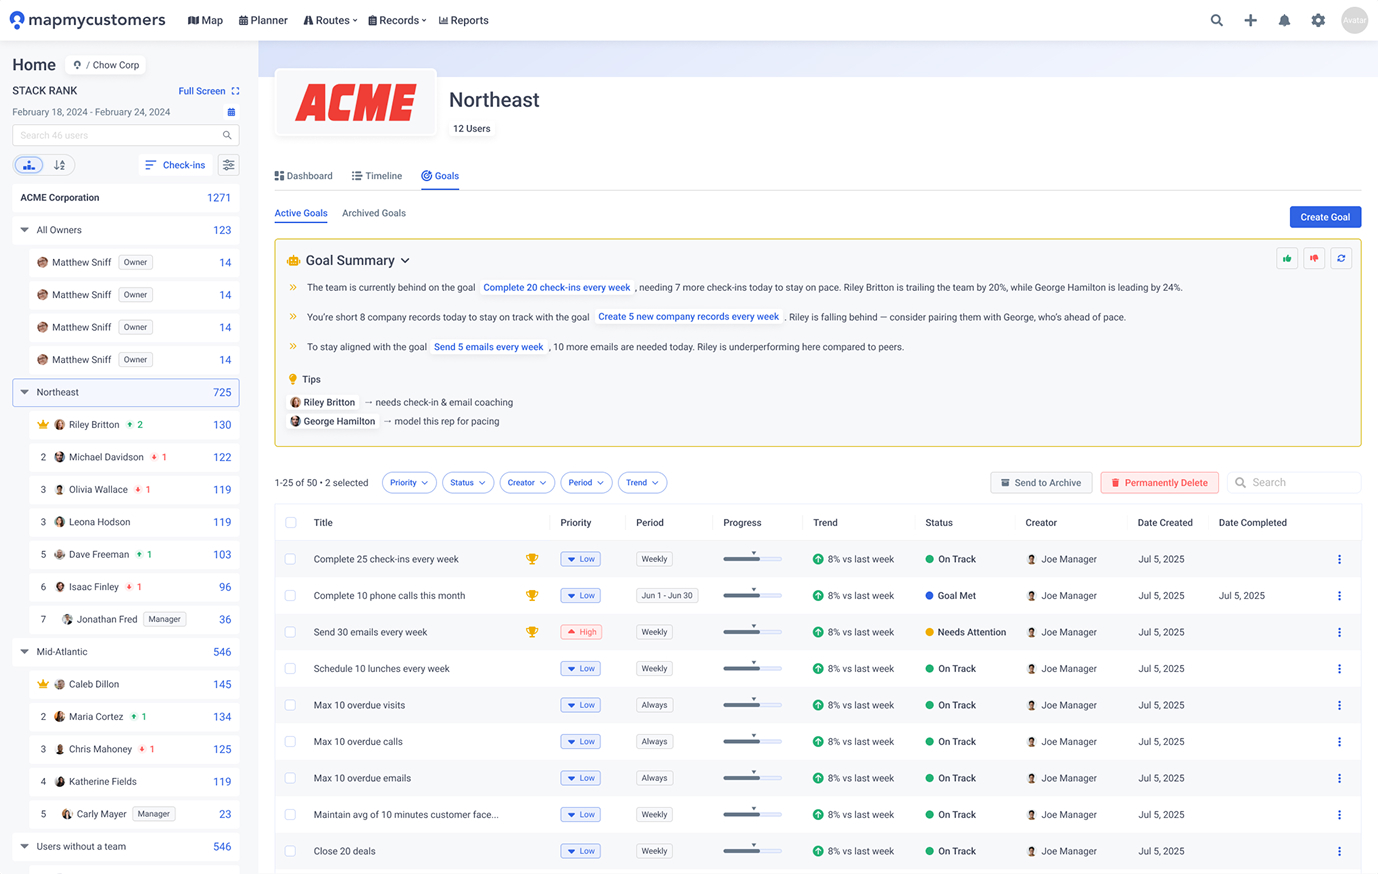Refresh the Goal Summary
This screenshot has height=874, width=1378.
(1341, 259)
